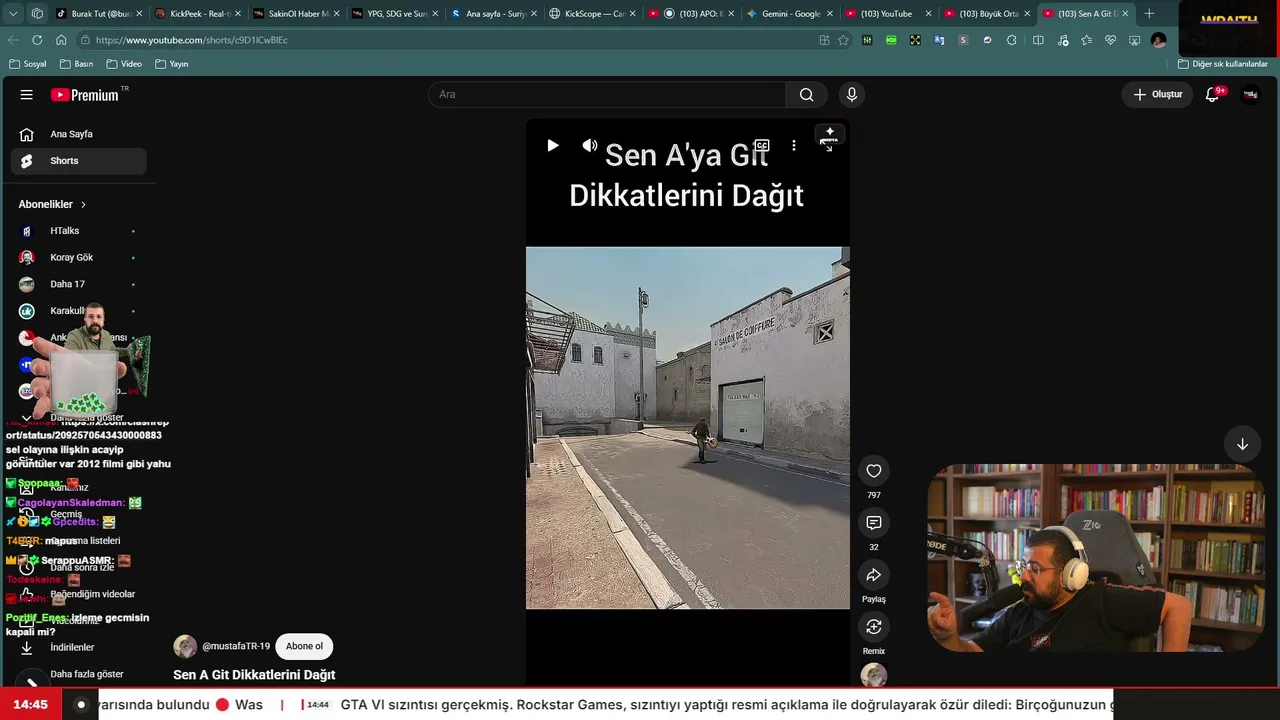Switch to the (103) Büyük Orta tab

(987, 14)
